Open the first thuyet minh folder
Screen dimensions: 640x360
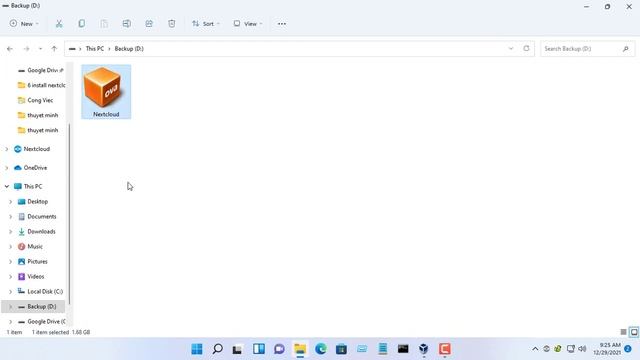38,115
